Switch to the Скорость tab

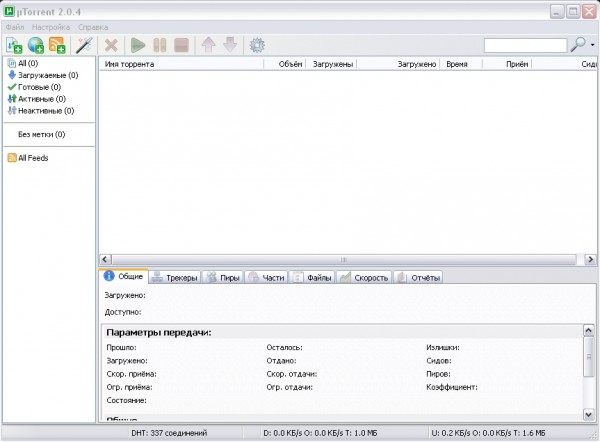pyautogui.click(x=364, y=278)
